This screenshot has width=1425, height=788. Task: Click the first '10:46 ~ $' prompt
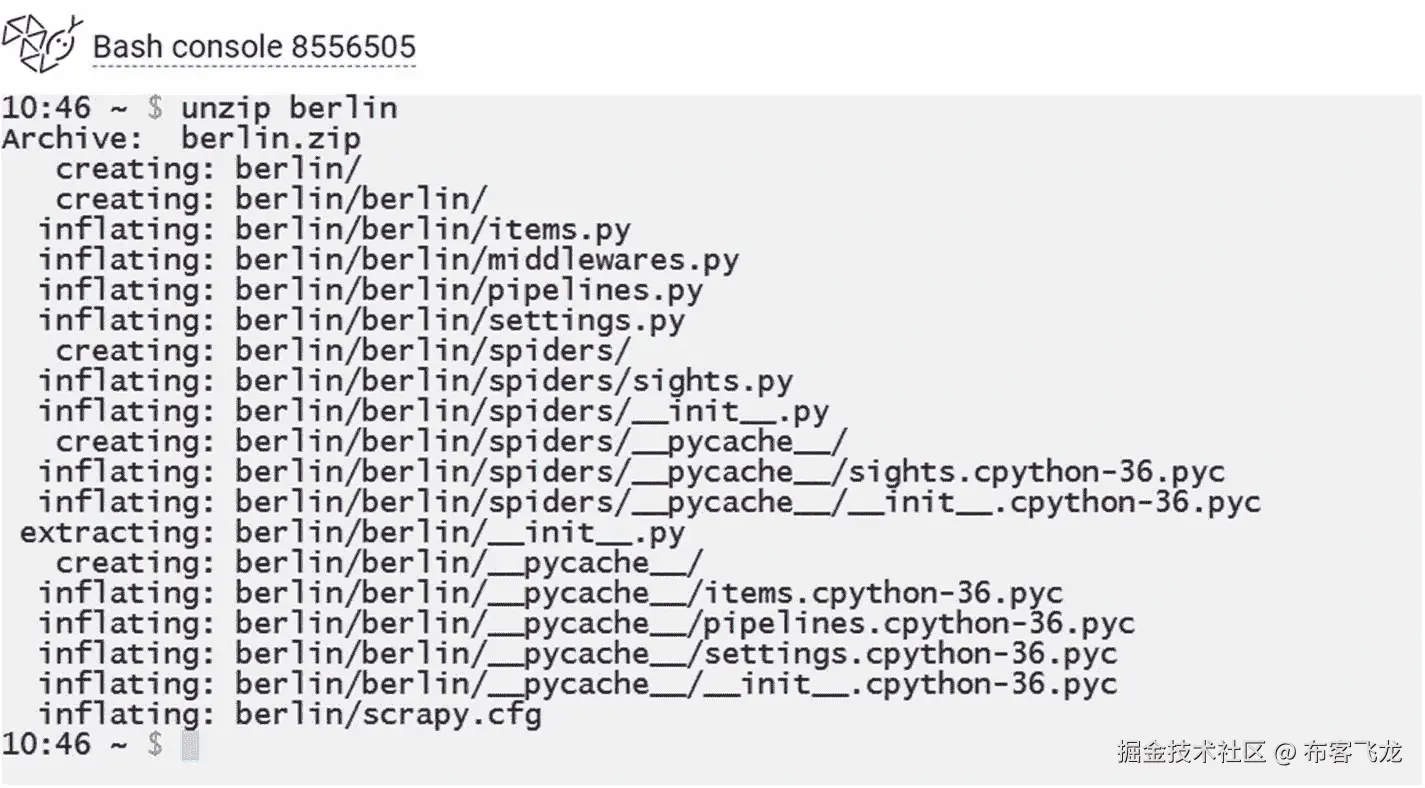(x=82, y=108)
